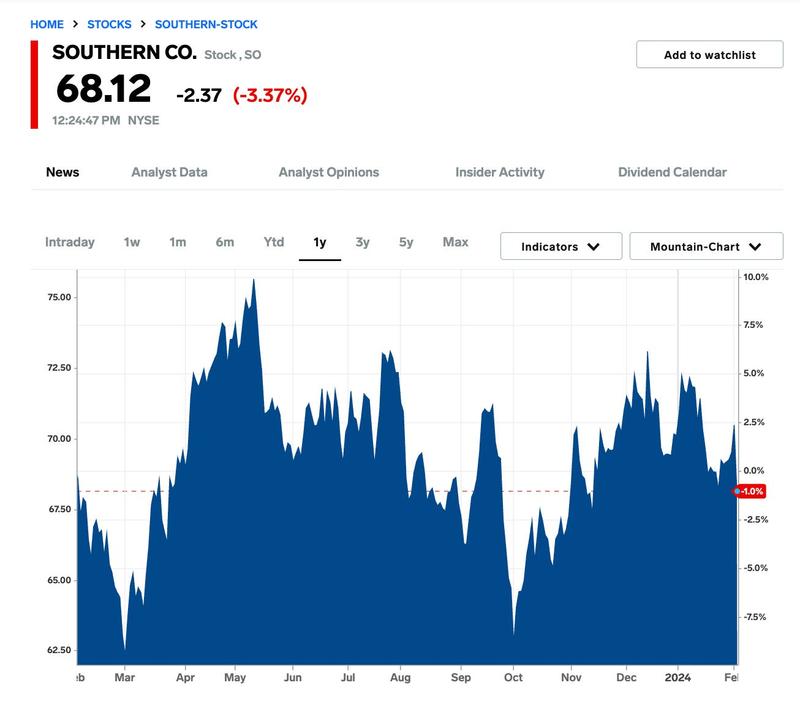Add Southern Co. to watchlist
Viewport: 800px width, 701px height.
pyautogui.click(x=710, y=55)
